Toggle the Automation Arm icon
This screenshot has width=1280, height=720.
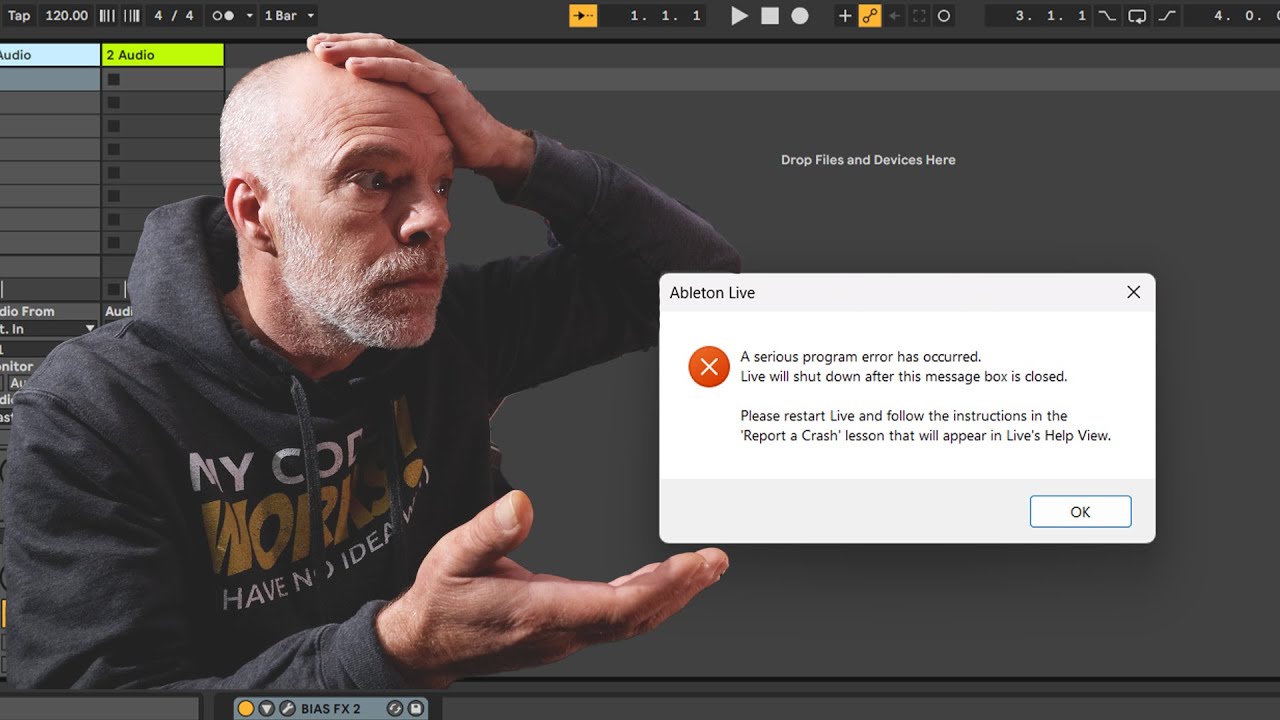(x=870, y=16)
